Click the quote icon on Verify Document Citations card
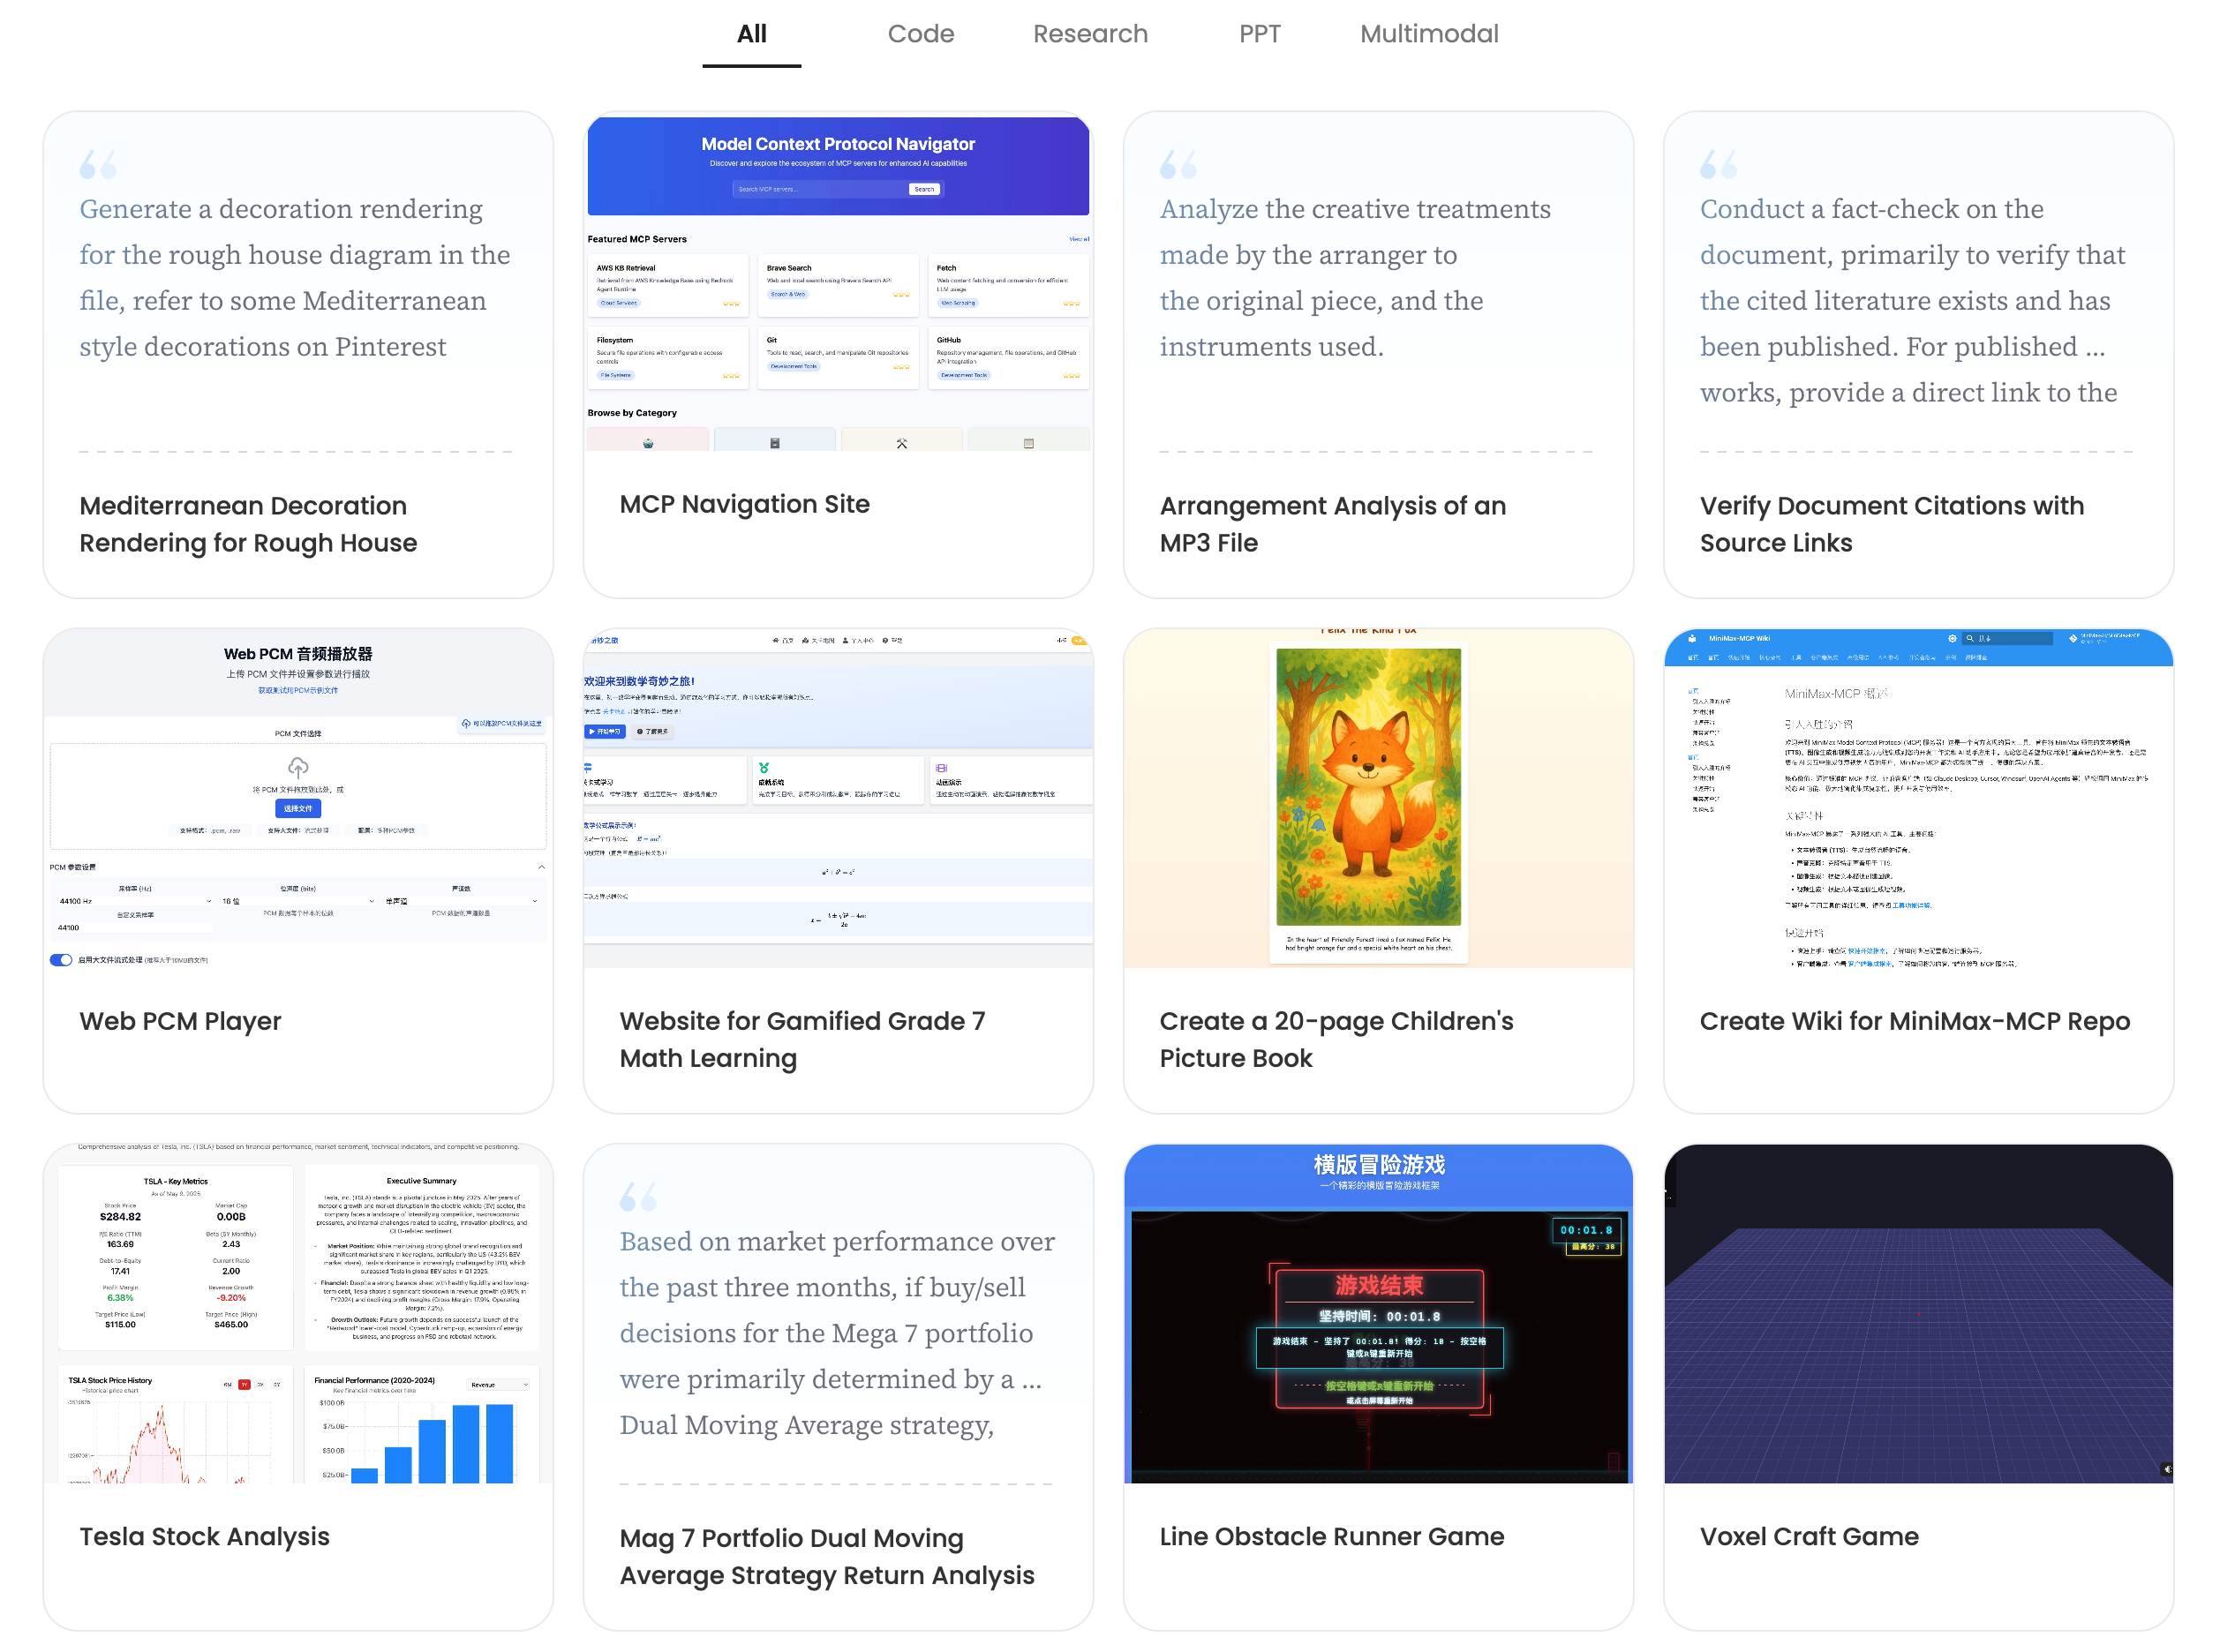This screenshot has height=1652, width=2235. point(1718,164)
